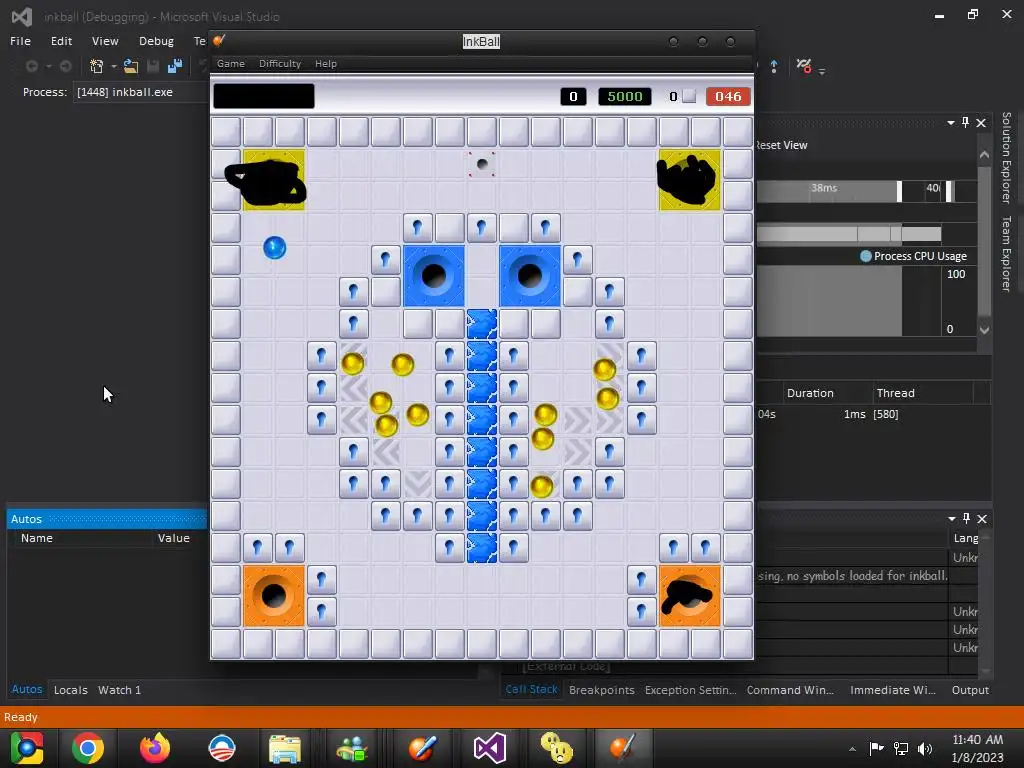Click Google Chrome taskbar icon

pos(88,748)
